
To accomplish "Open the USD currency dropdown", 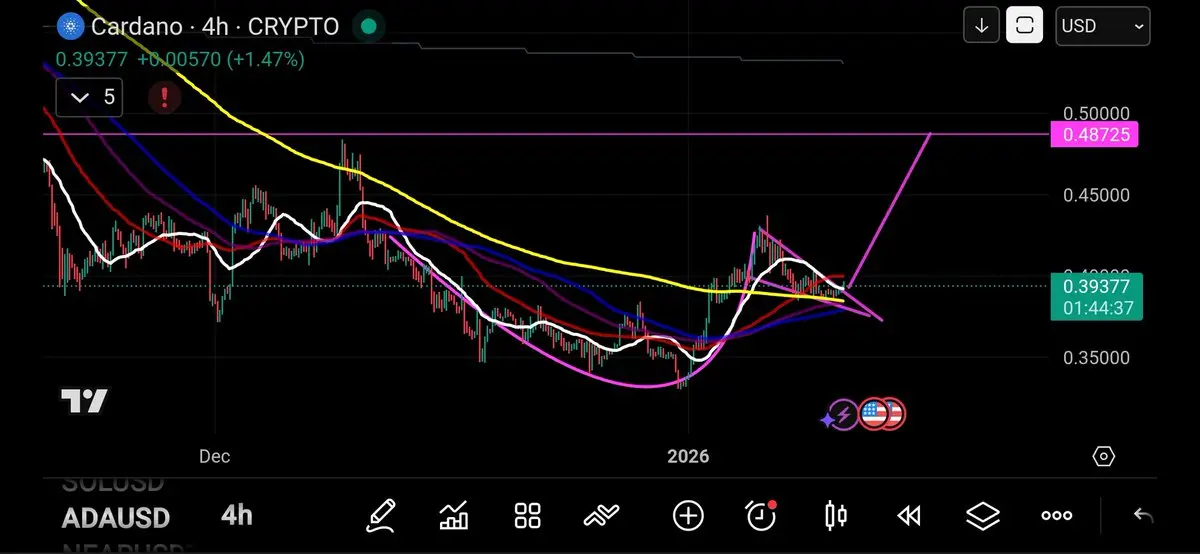I will (1103, 26).
